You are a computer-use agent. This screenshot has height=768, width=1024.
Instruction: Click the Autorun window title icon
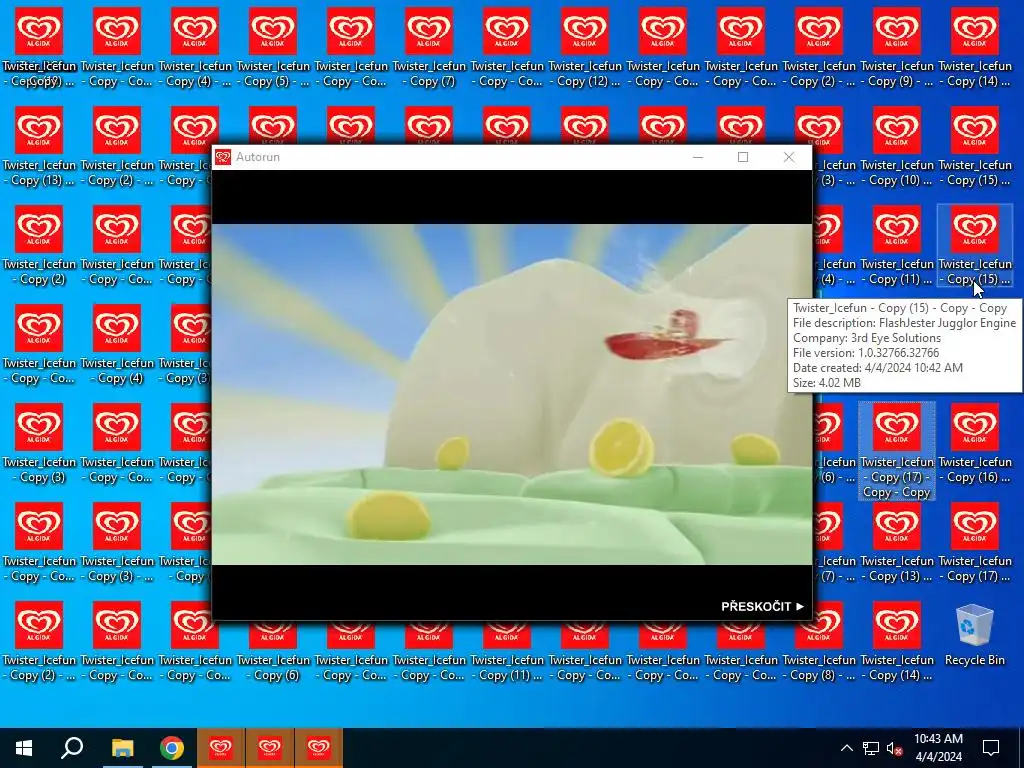click(x=223, y=157)
